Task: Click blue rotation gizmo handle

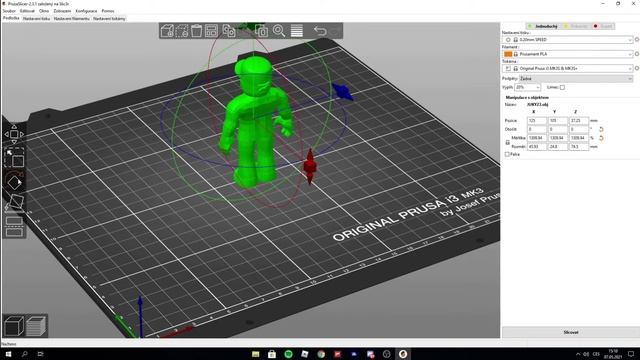Action: tap(342, 92)
